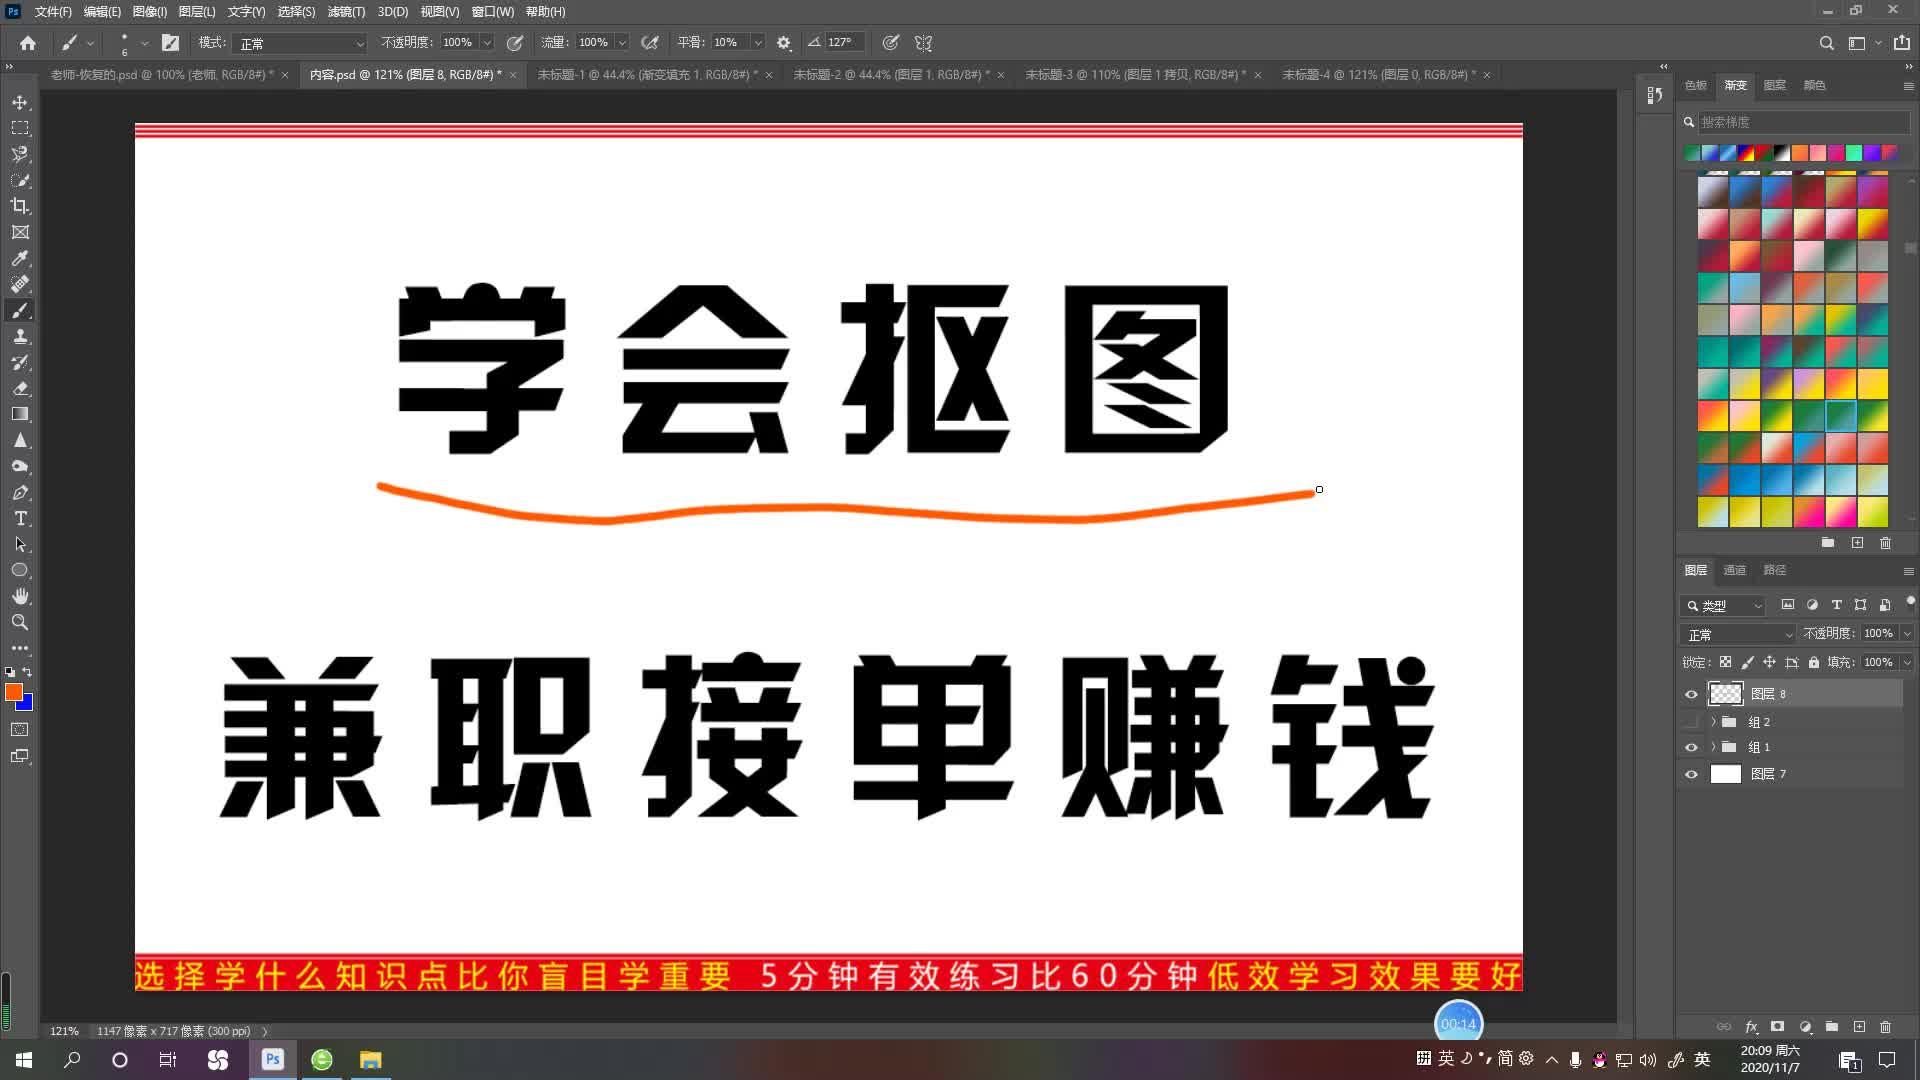Image resolution: width=1920 pixels, height=1080 pixels.
Task: Create a new layer in the Layers panel
Action: click(x=1858, y=1026)
